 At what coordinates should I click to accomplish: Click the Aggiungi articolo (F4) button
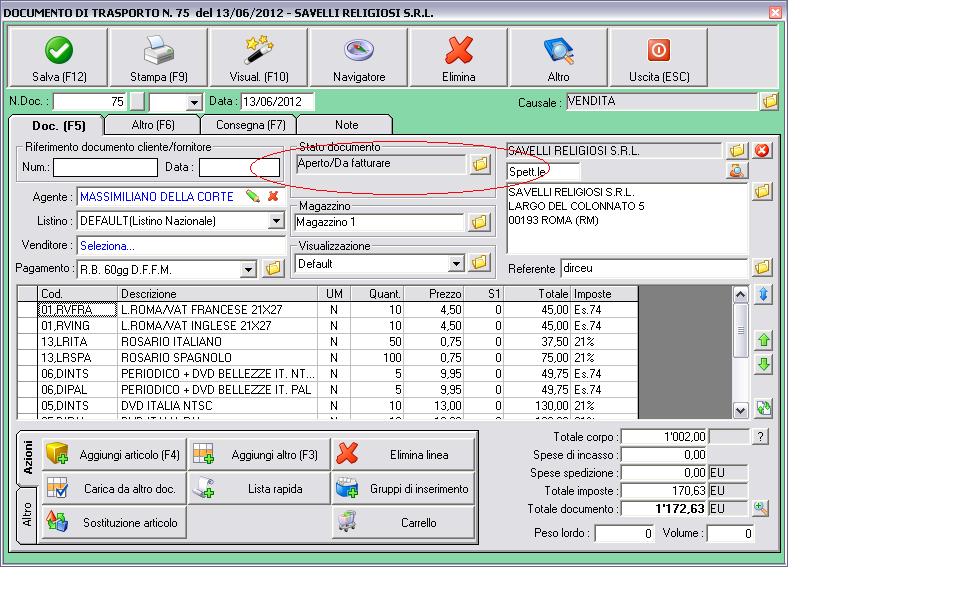(x=114, y=455)
